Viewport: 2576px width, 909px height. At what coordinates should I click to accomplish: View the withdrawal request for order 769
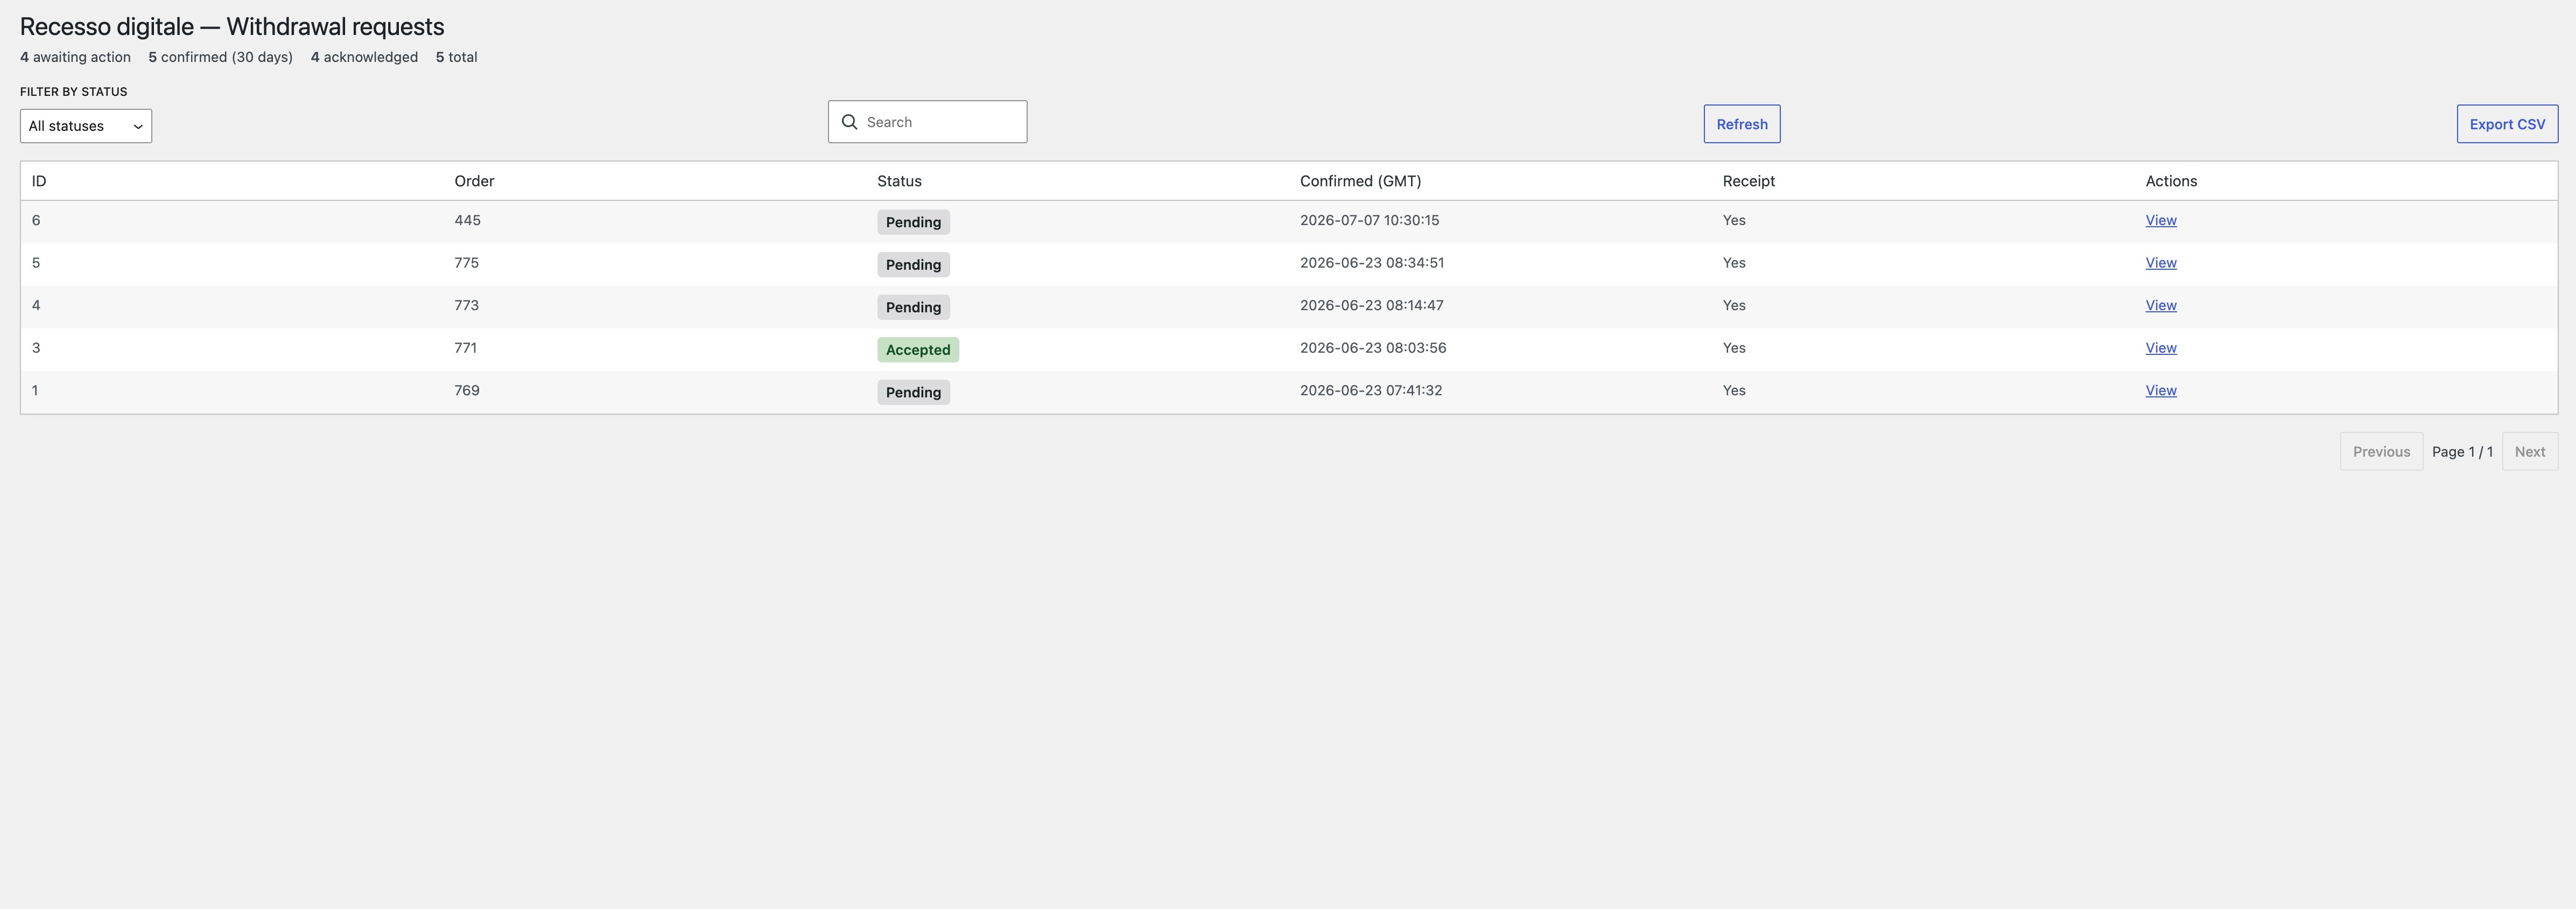coord(2160,390)
